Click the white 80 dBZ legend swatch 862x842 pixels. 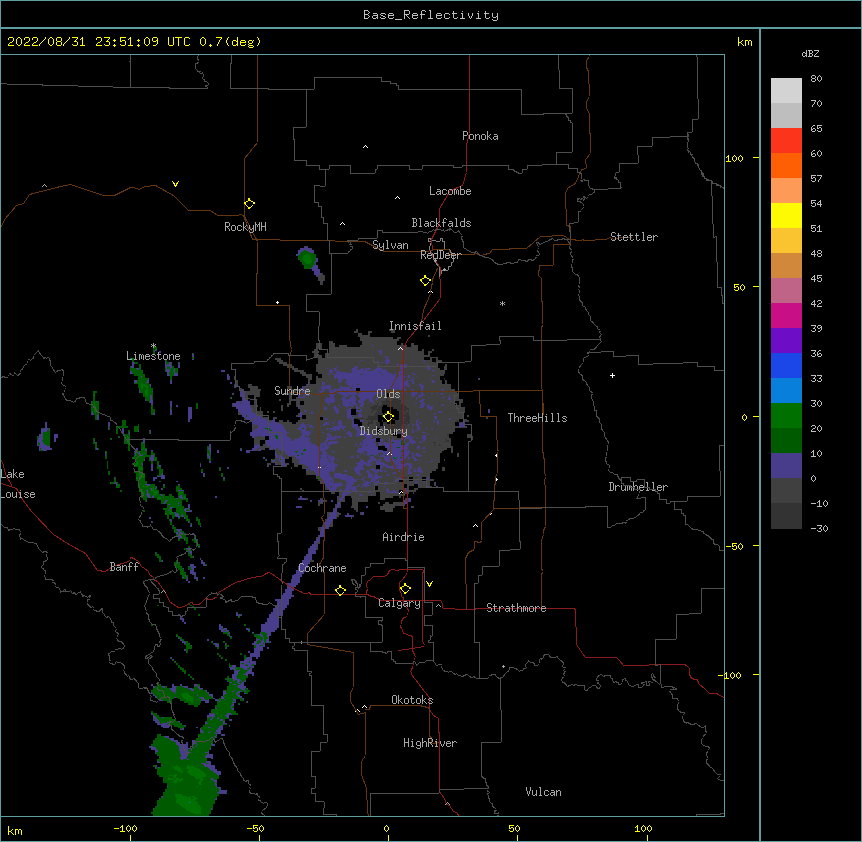pos(786,91)
